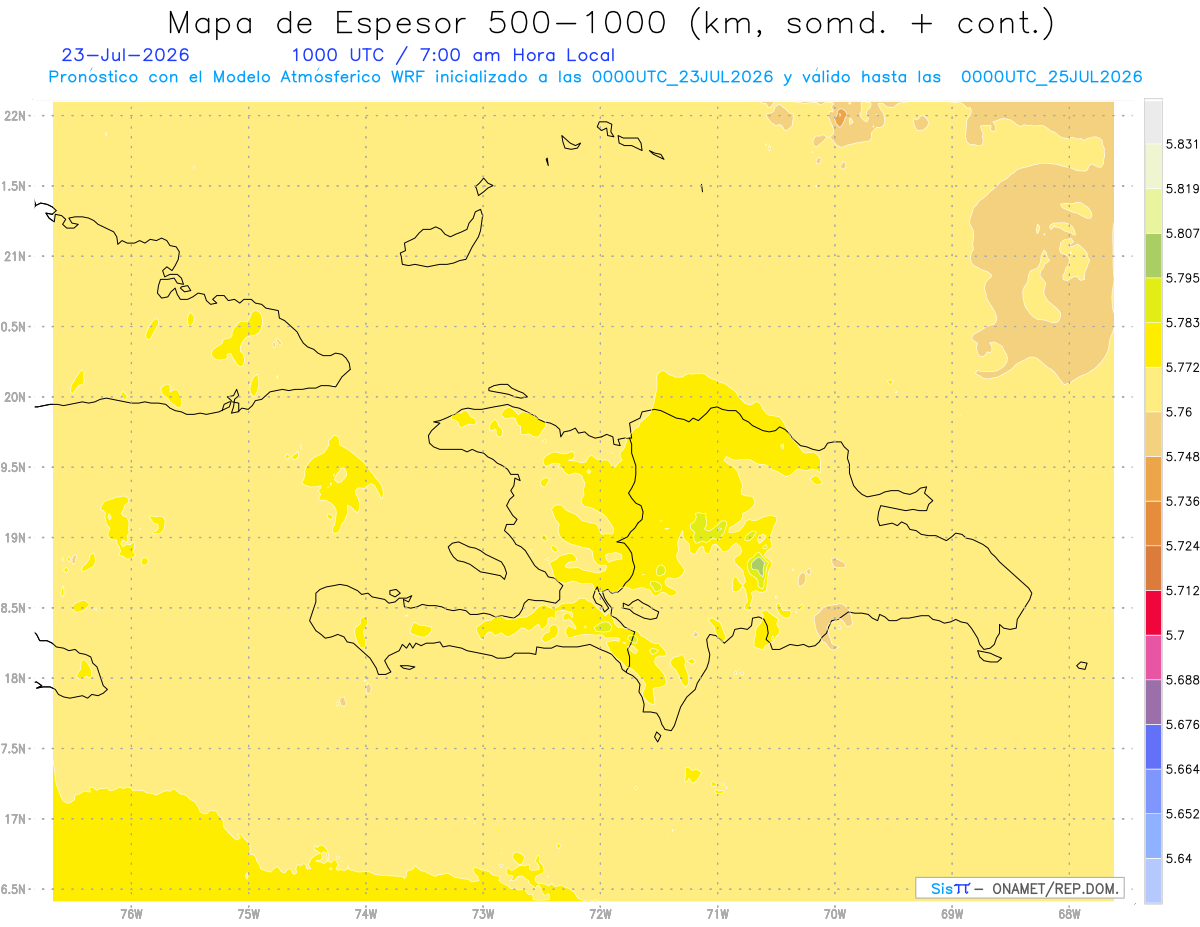Select the legend value "5.76"
1200x927 pixels.
tap(1179, 412)
